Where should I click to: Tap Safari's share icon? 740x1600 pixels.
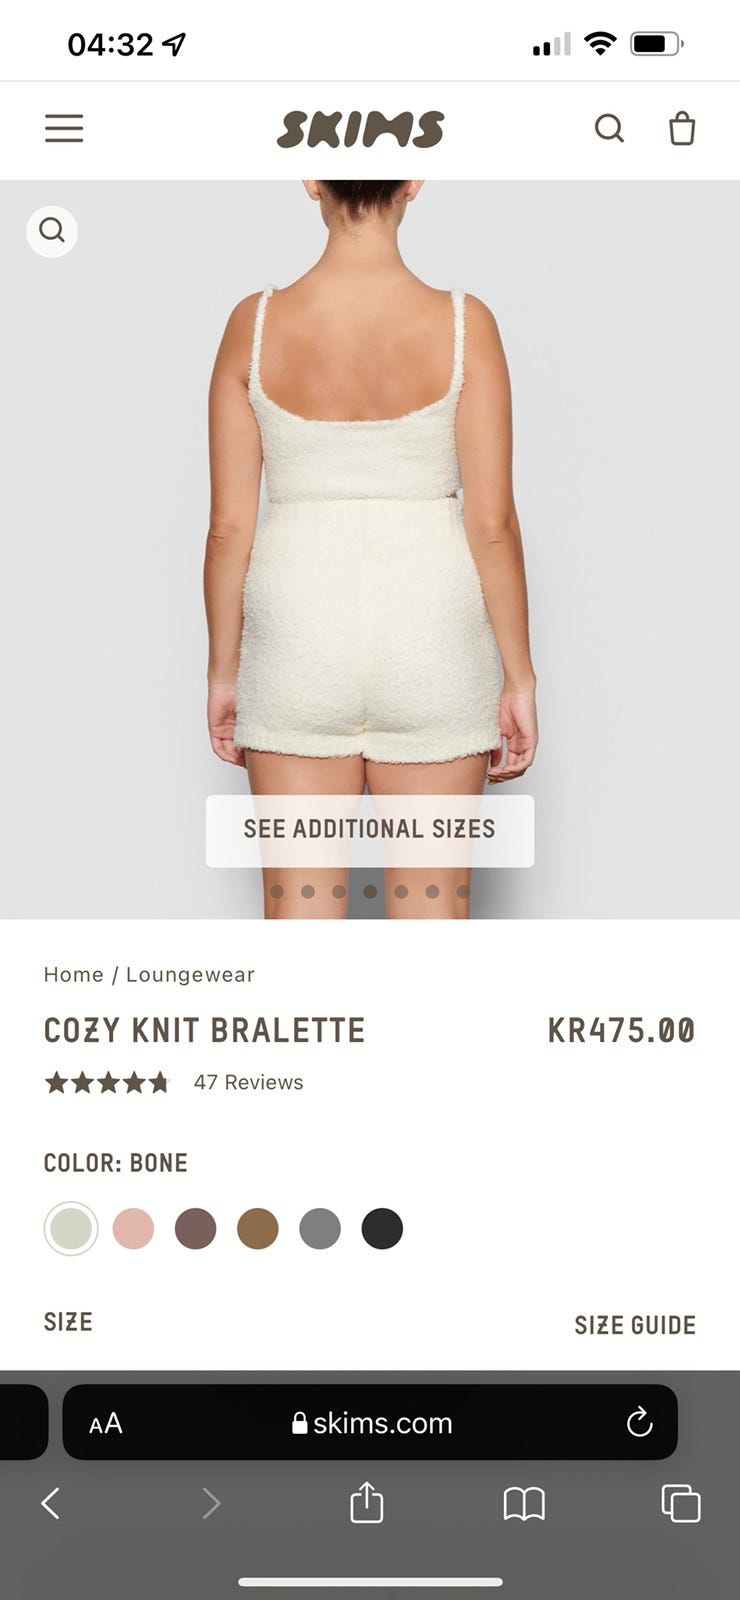pyautogui.click(x=367, y=1501)
